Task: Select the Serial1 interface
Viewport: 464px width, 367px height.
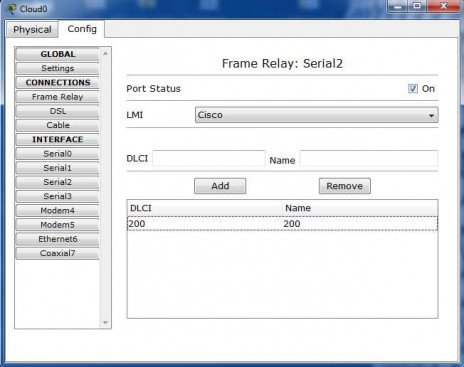Action: click(x=57, y=168)
